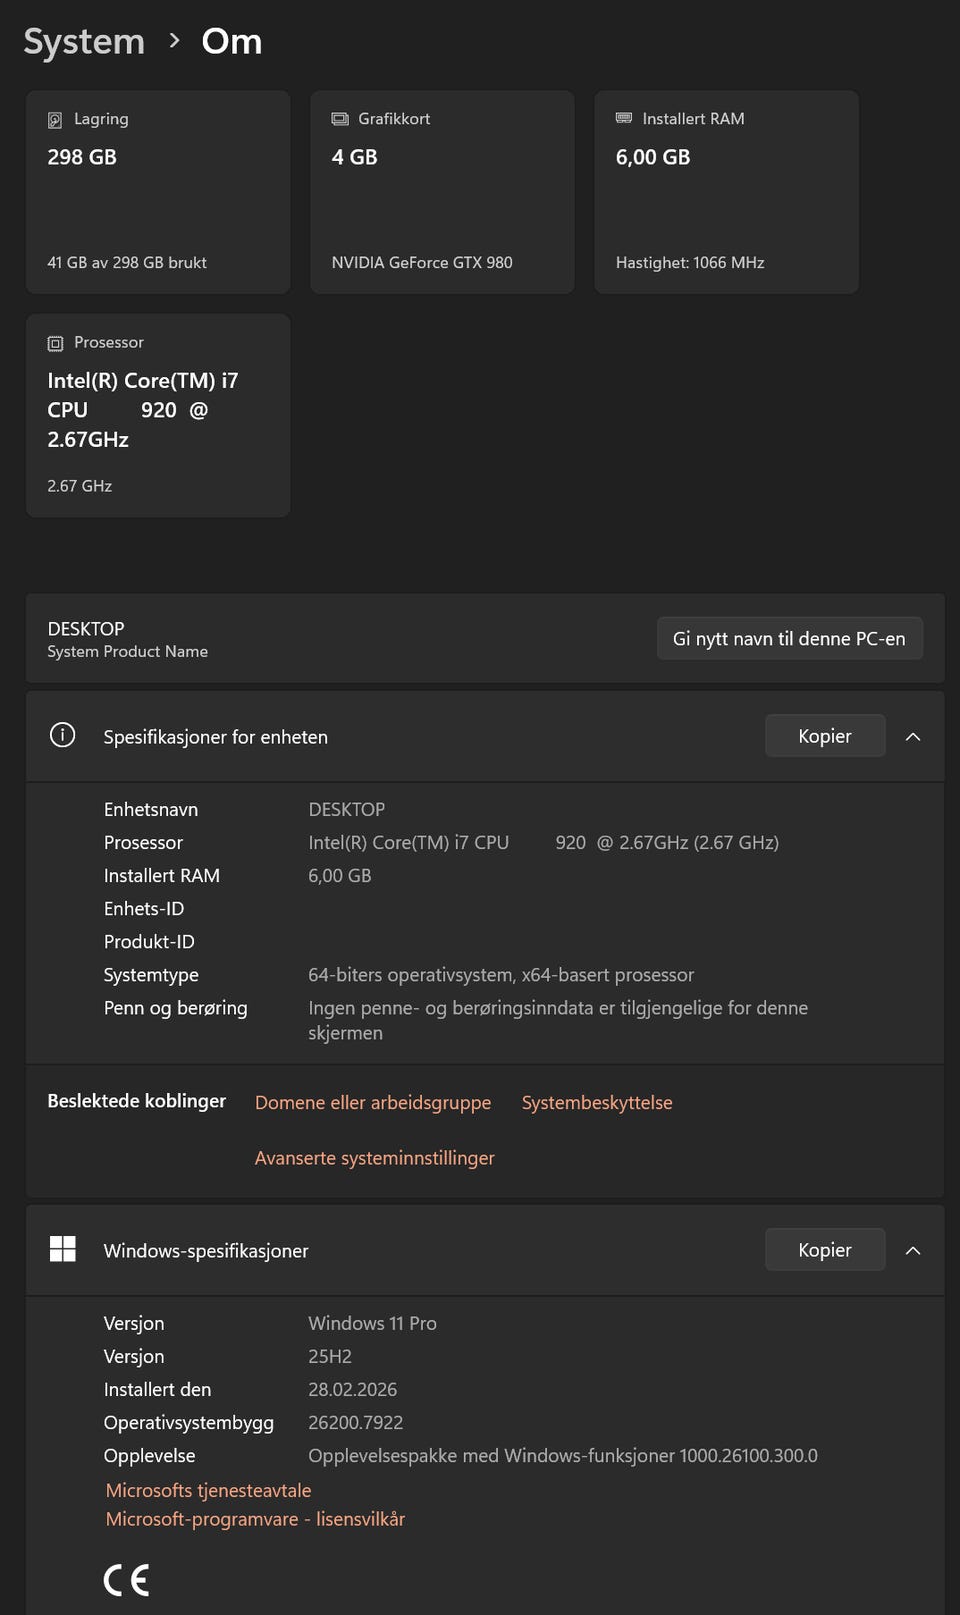The image size is (960, 1615).
Task: Click the breadcrumb chevron after System
Action: click(x=175, y=41)
